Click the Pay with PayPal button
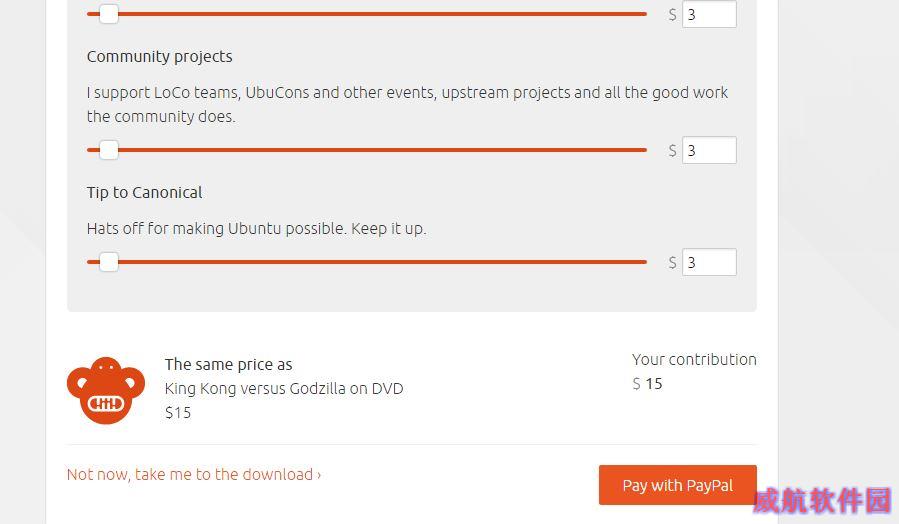899x524 pixels. [678, 485]
